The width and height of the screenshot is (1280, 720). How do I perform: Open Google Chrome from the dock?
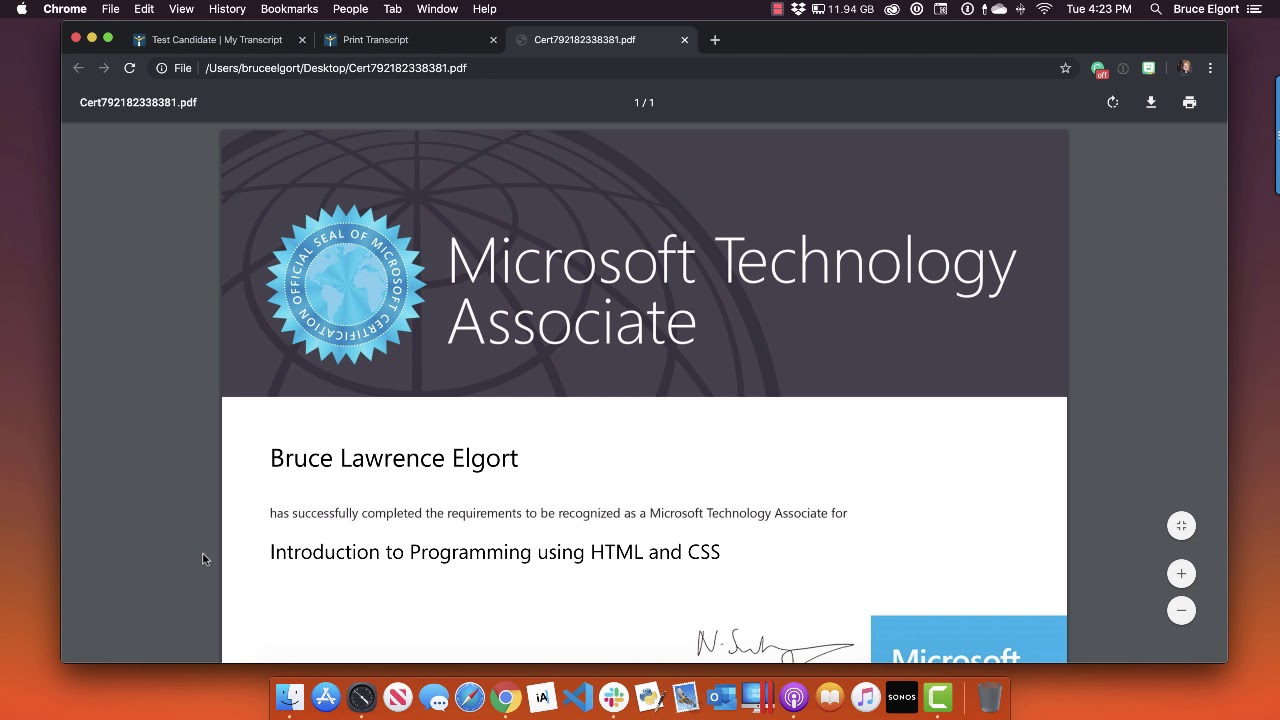(x=506, y=697)
